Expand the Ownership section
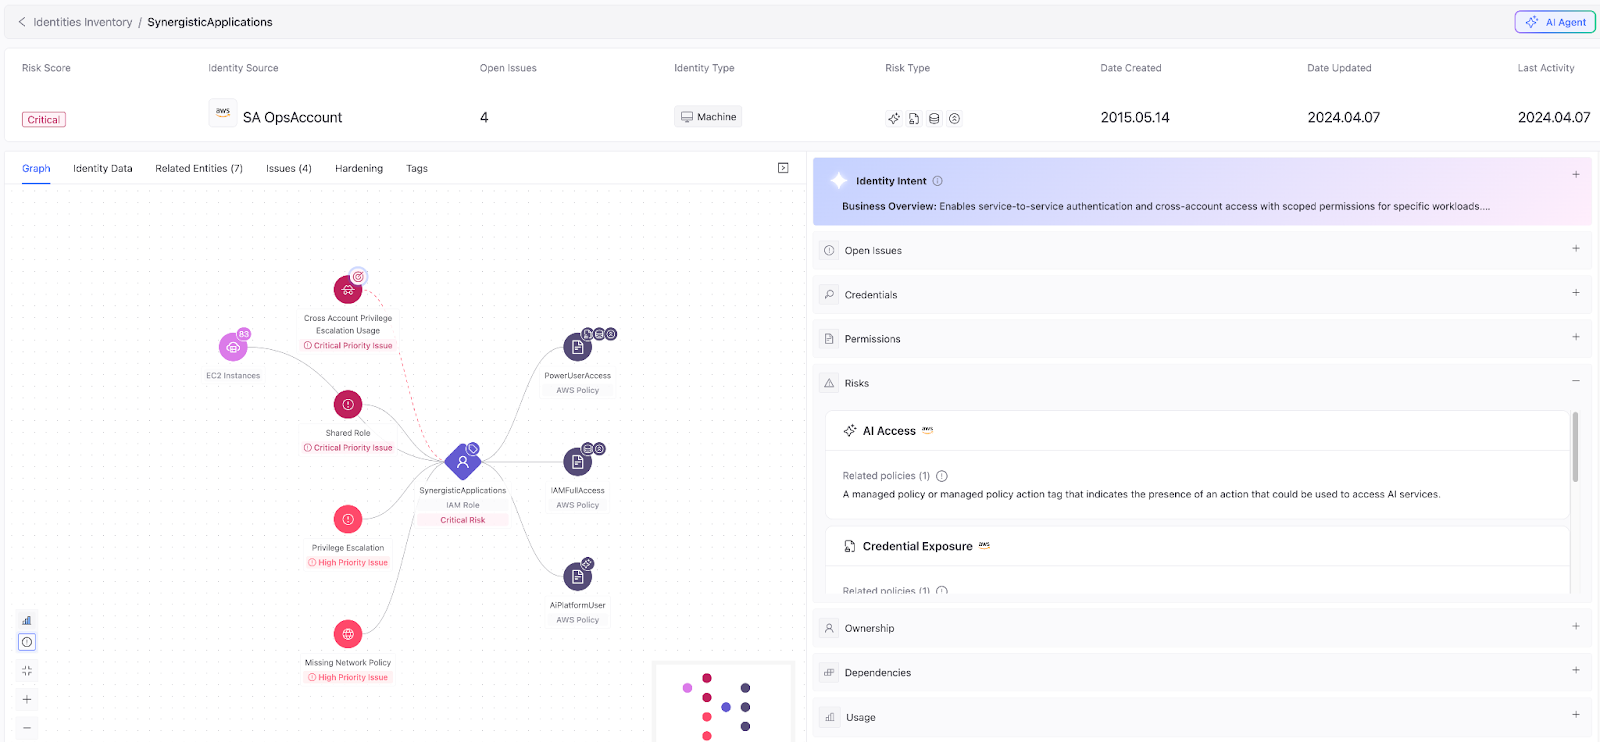The width and height of the screenshot is (1600, 742). click(1576, 626)
